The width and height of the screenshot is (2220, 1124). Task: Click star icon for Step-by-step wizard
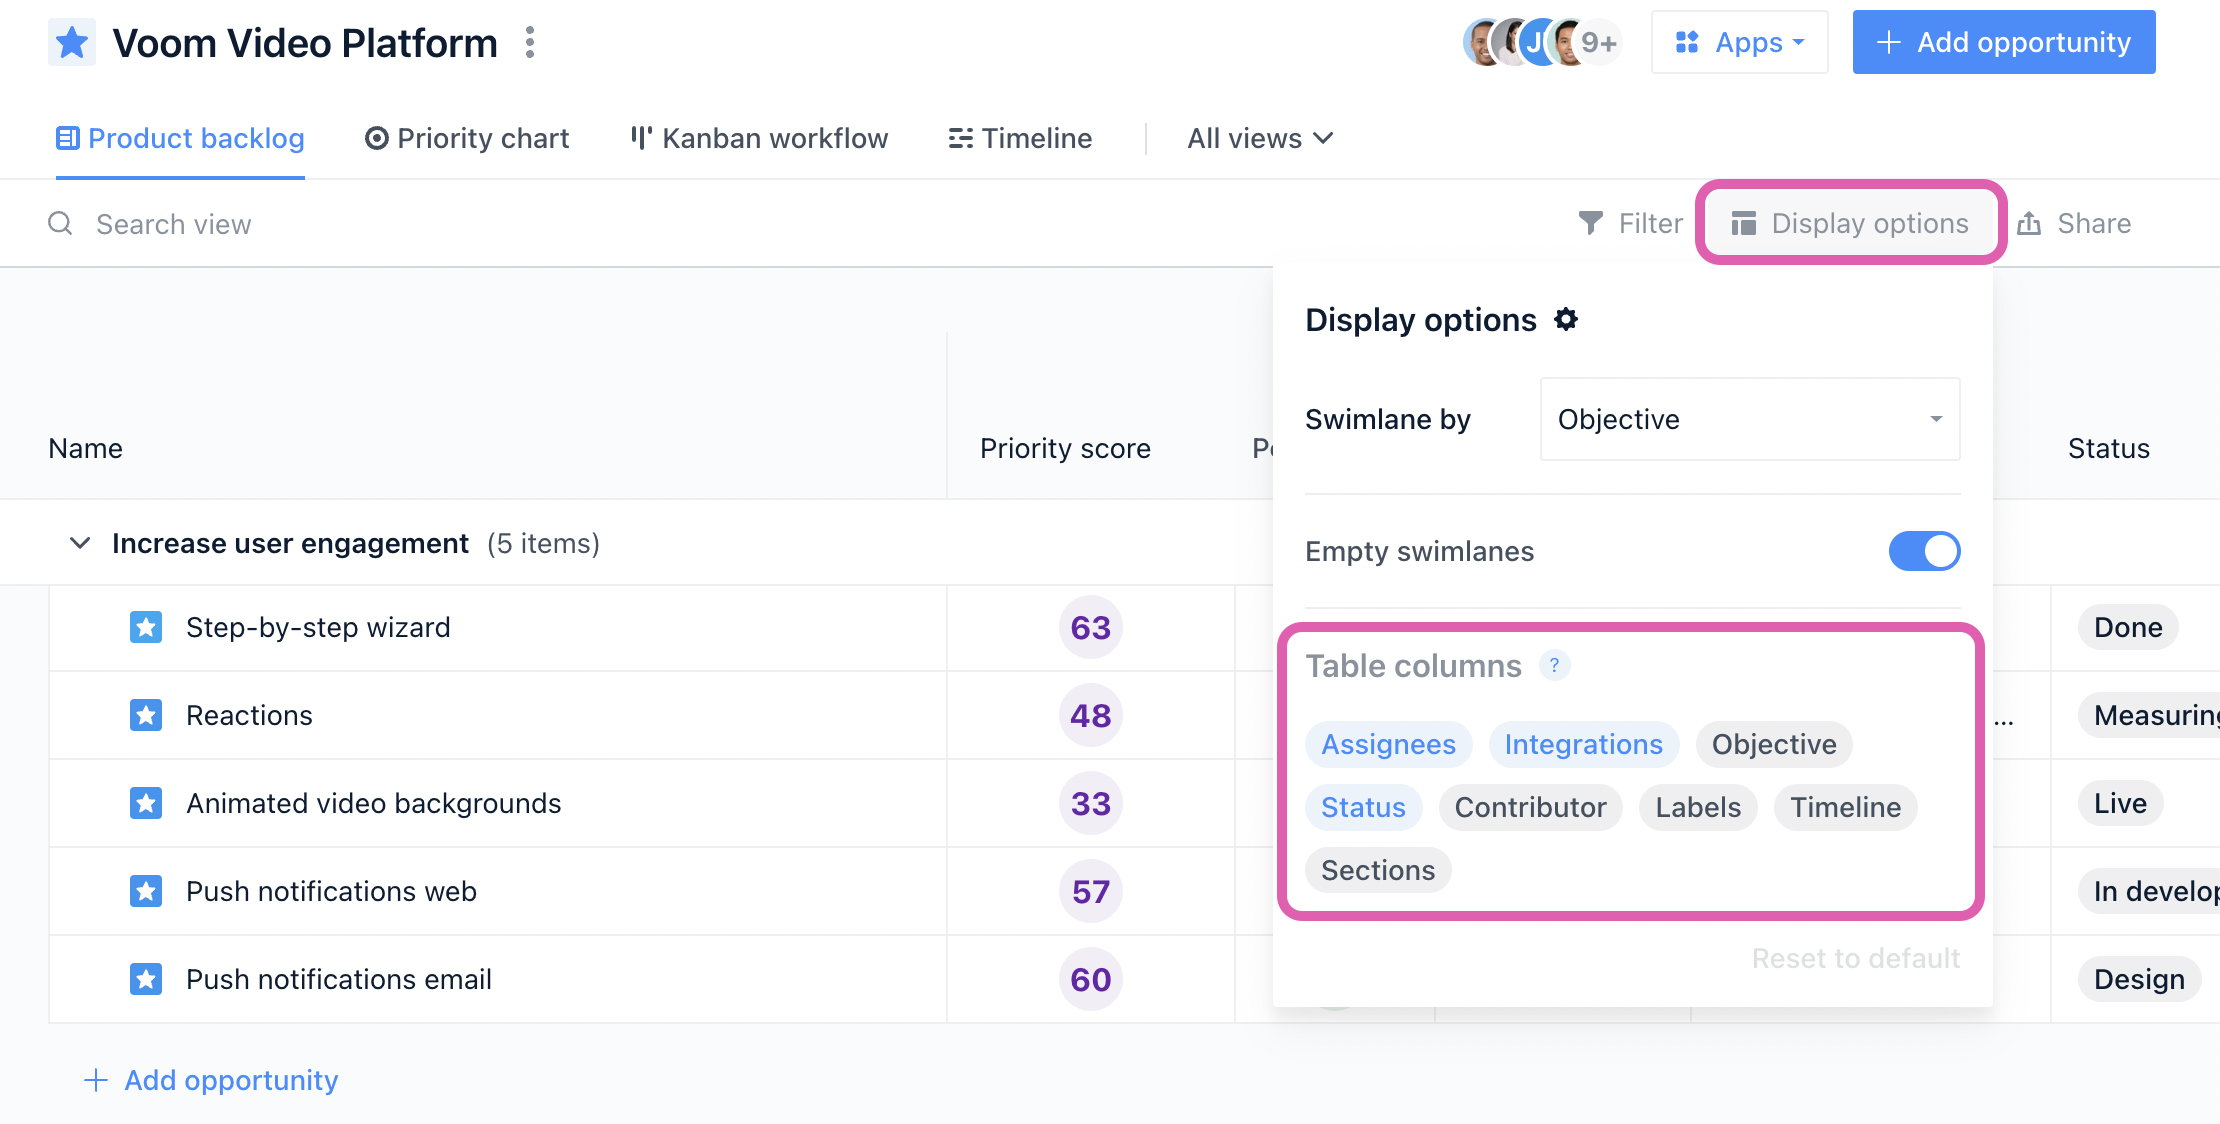click(x=146, y=627)
